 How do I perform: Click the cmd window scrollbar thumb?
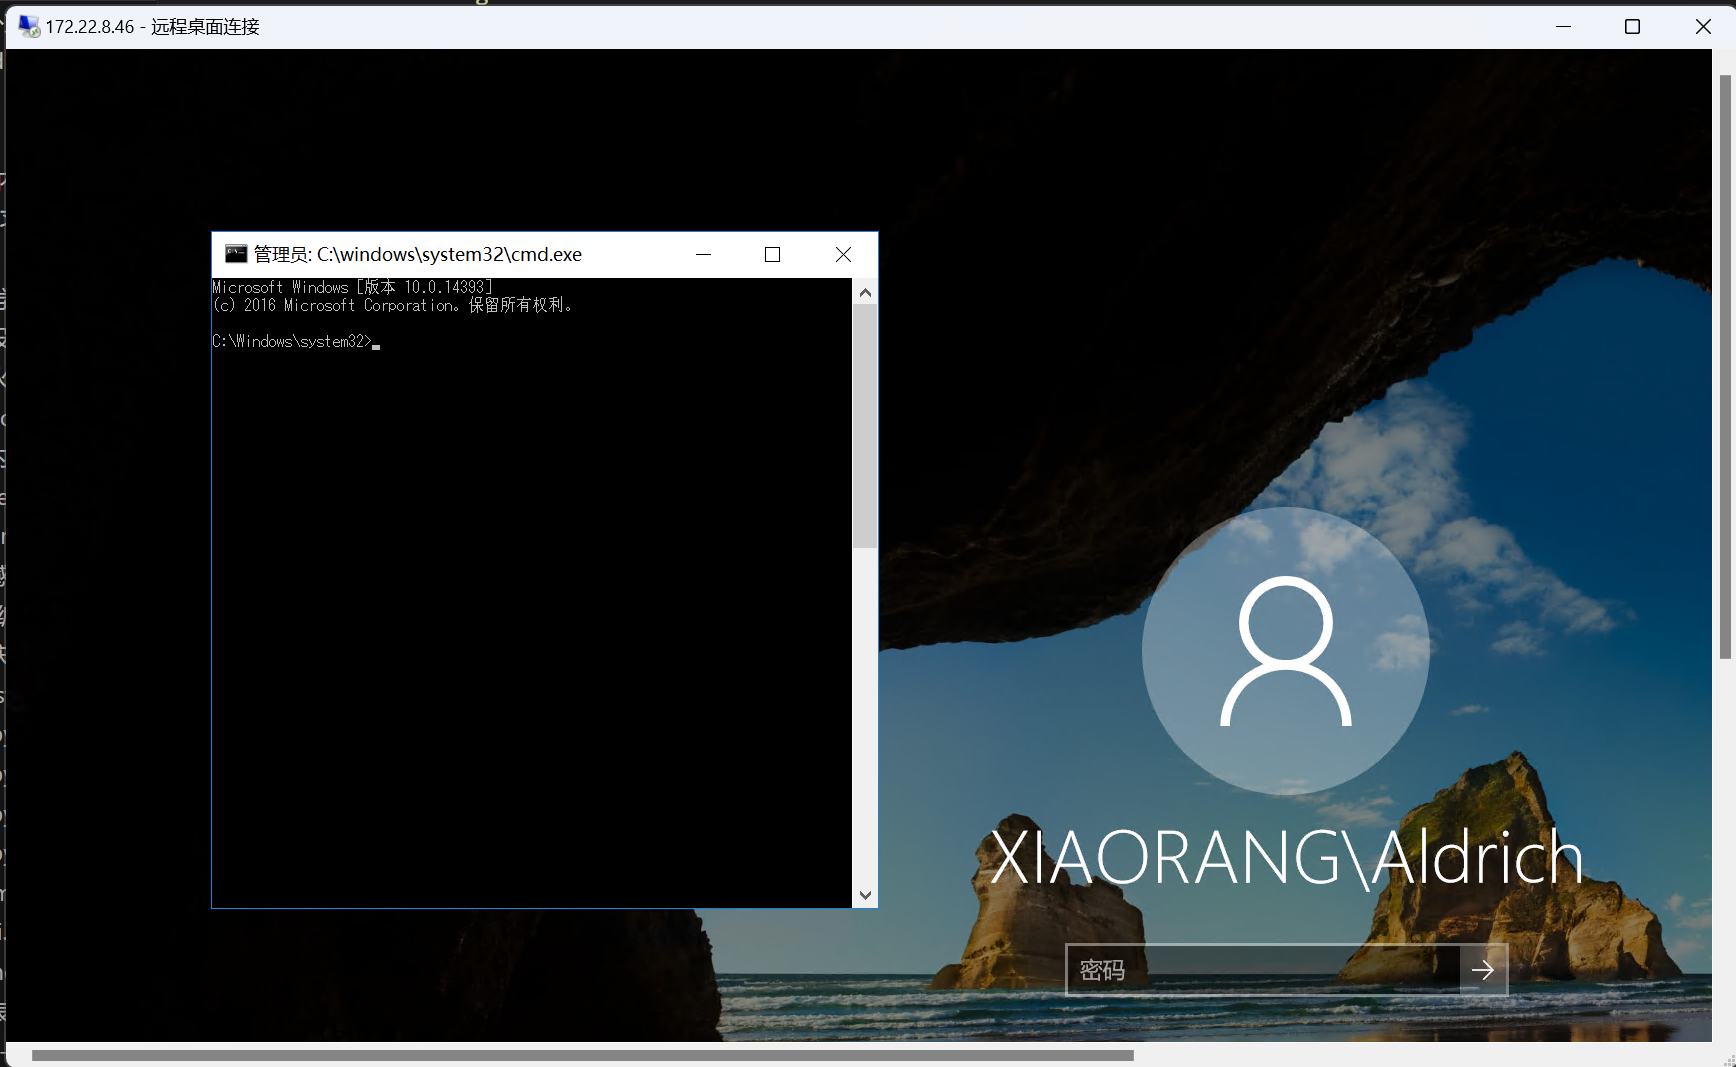click(x=865, y=425)
